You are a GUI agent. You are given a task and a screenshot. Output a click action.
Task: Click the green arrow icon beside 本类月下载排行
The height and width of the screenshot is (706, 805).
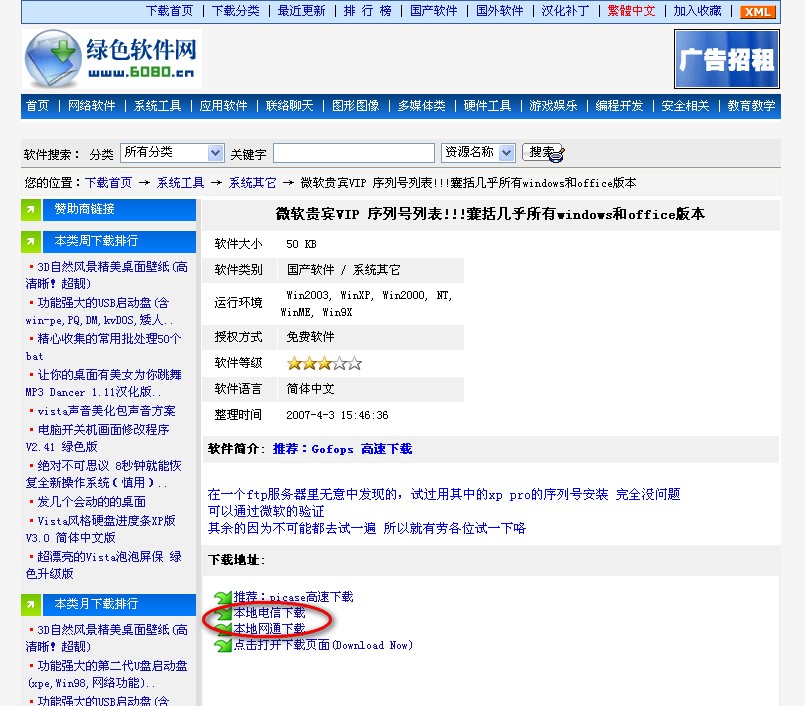click(31, 604)
